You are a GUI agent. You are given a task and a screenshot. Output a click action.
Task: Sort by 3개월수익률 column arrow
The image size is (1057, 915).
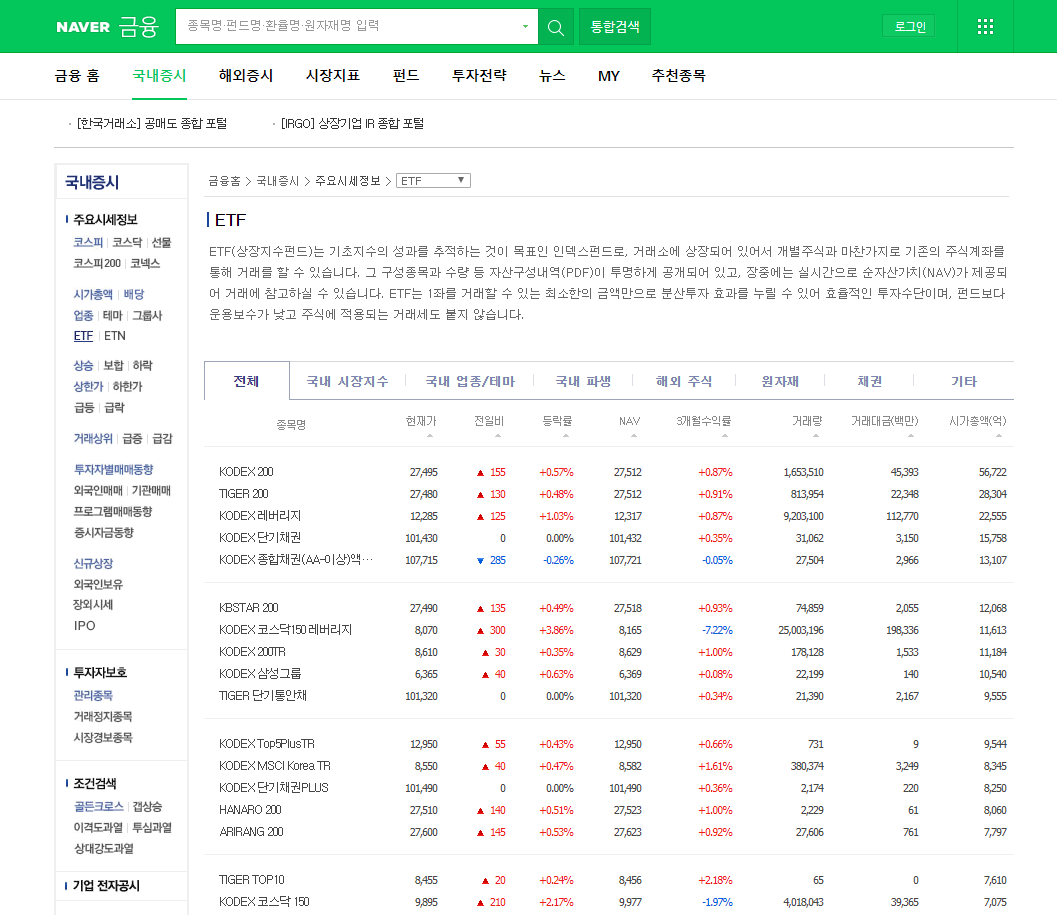coord(725,436)
